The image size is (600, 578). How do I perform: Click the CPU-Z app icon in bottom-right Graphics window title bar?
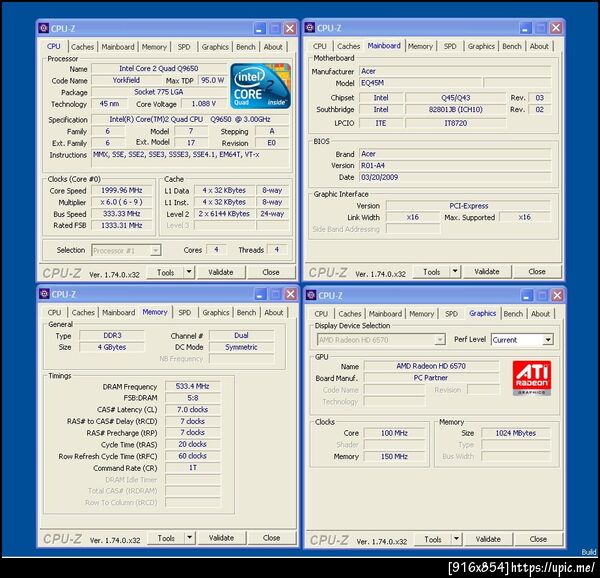tap(311, 295)
